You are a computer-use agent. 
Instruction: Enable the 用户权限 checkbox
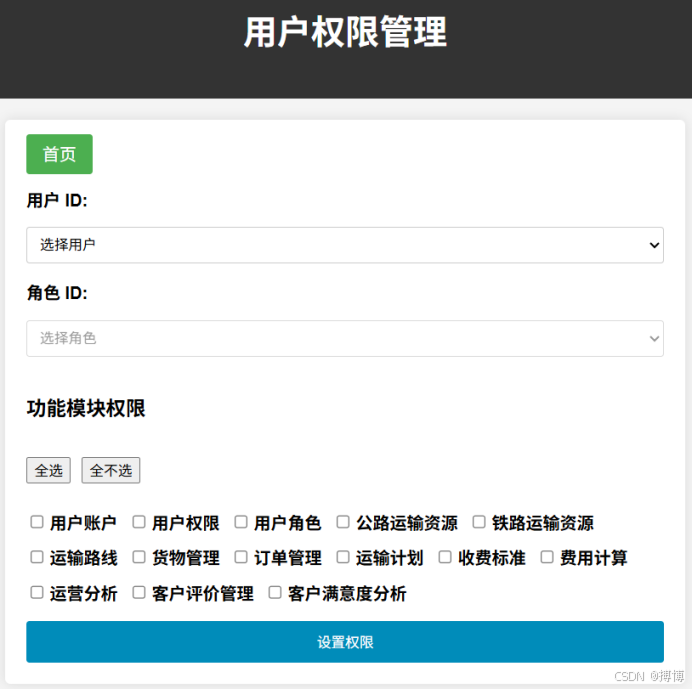(139, 522)
